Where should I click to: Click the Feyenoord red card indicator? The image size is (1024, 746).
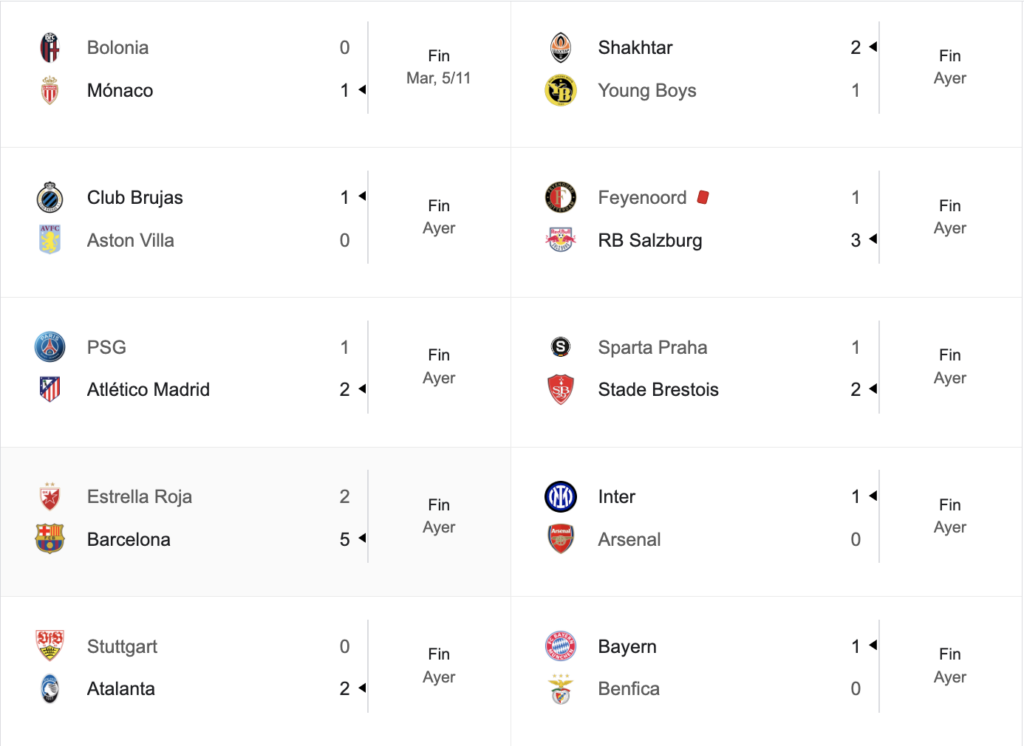point(703,197)
